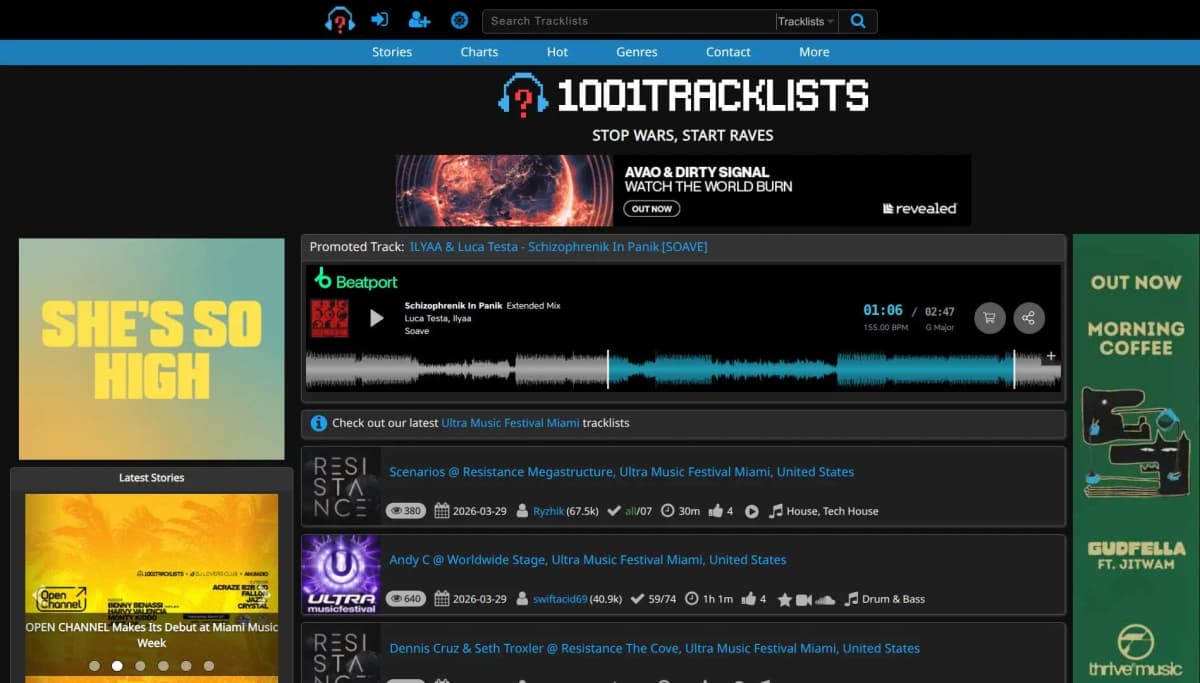Screen dimensions: 1200x683
Task: Click the 01:06 elapsed time in the player
Action: [x=883, y=310]
